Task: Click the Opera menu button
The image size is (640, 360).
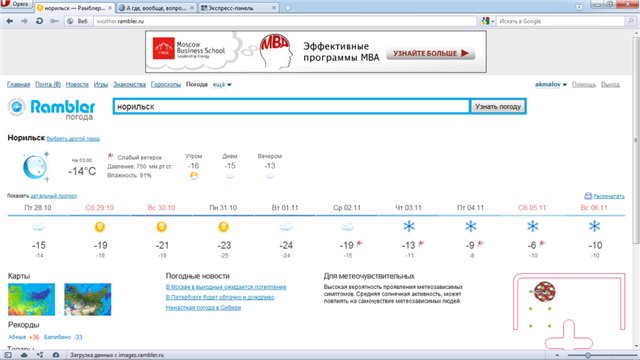Action: click(x=16, y=4)
